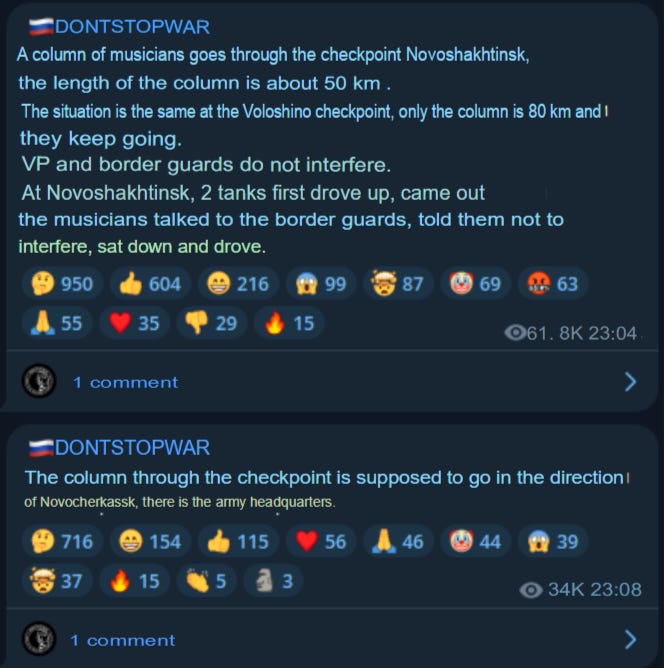Open commenter avatar on first post
This screenshot has height=668, width=664.
[x=39, y=380]
